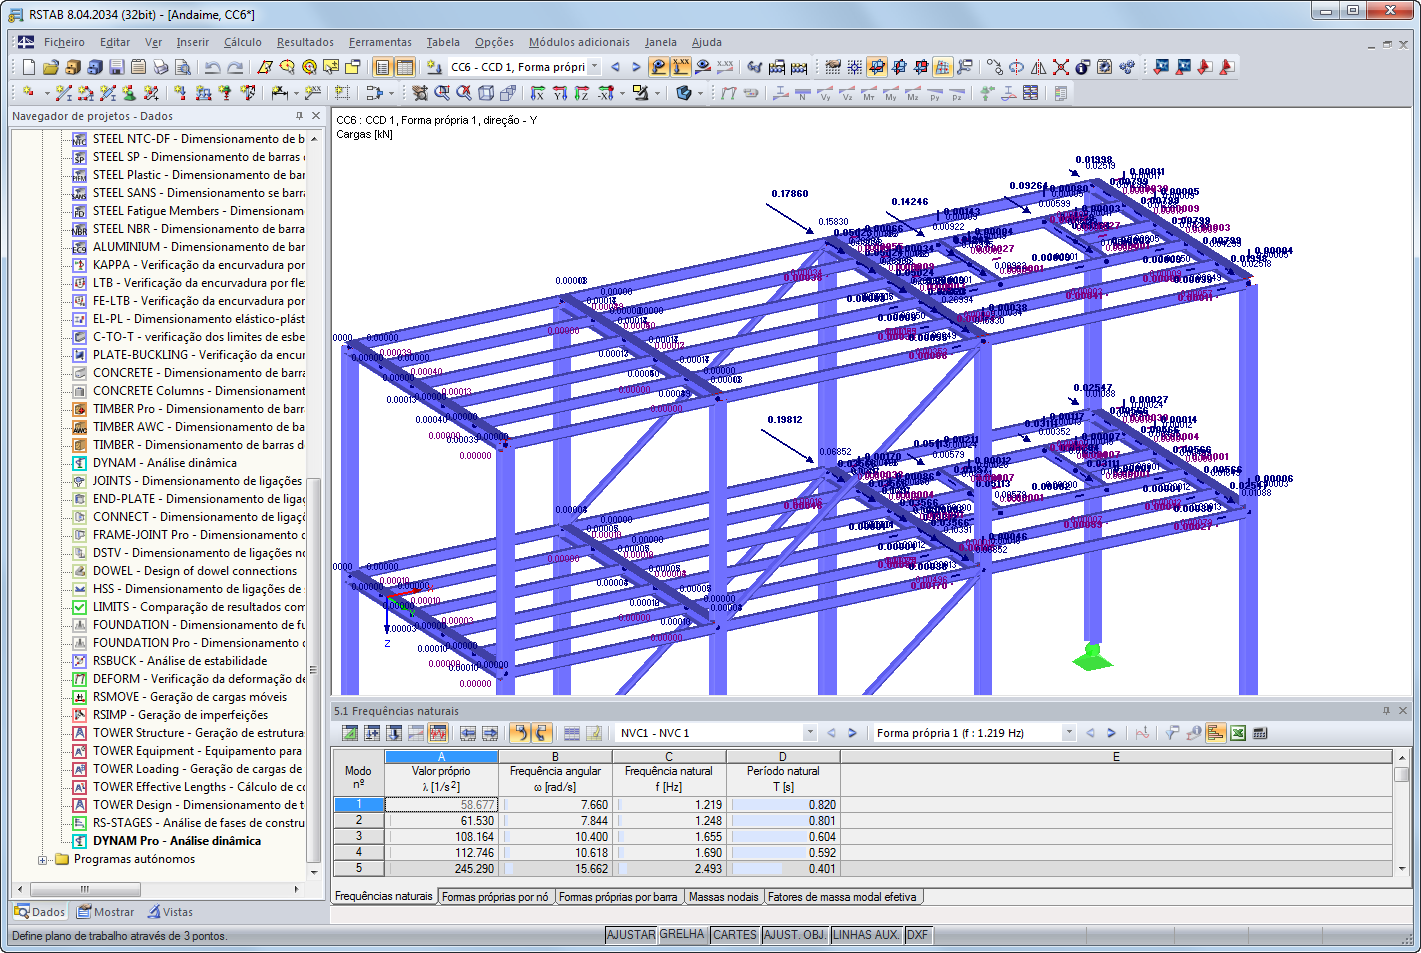Show view in Y direction
Viewport: 1421px width, 953px height.
pos(560,93)
